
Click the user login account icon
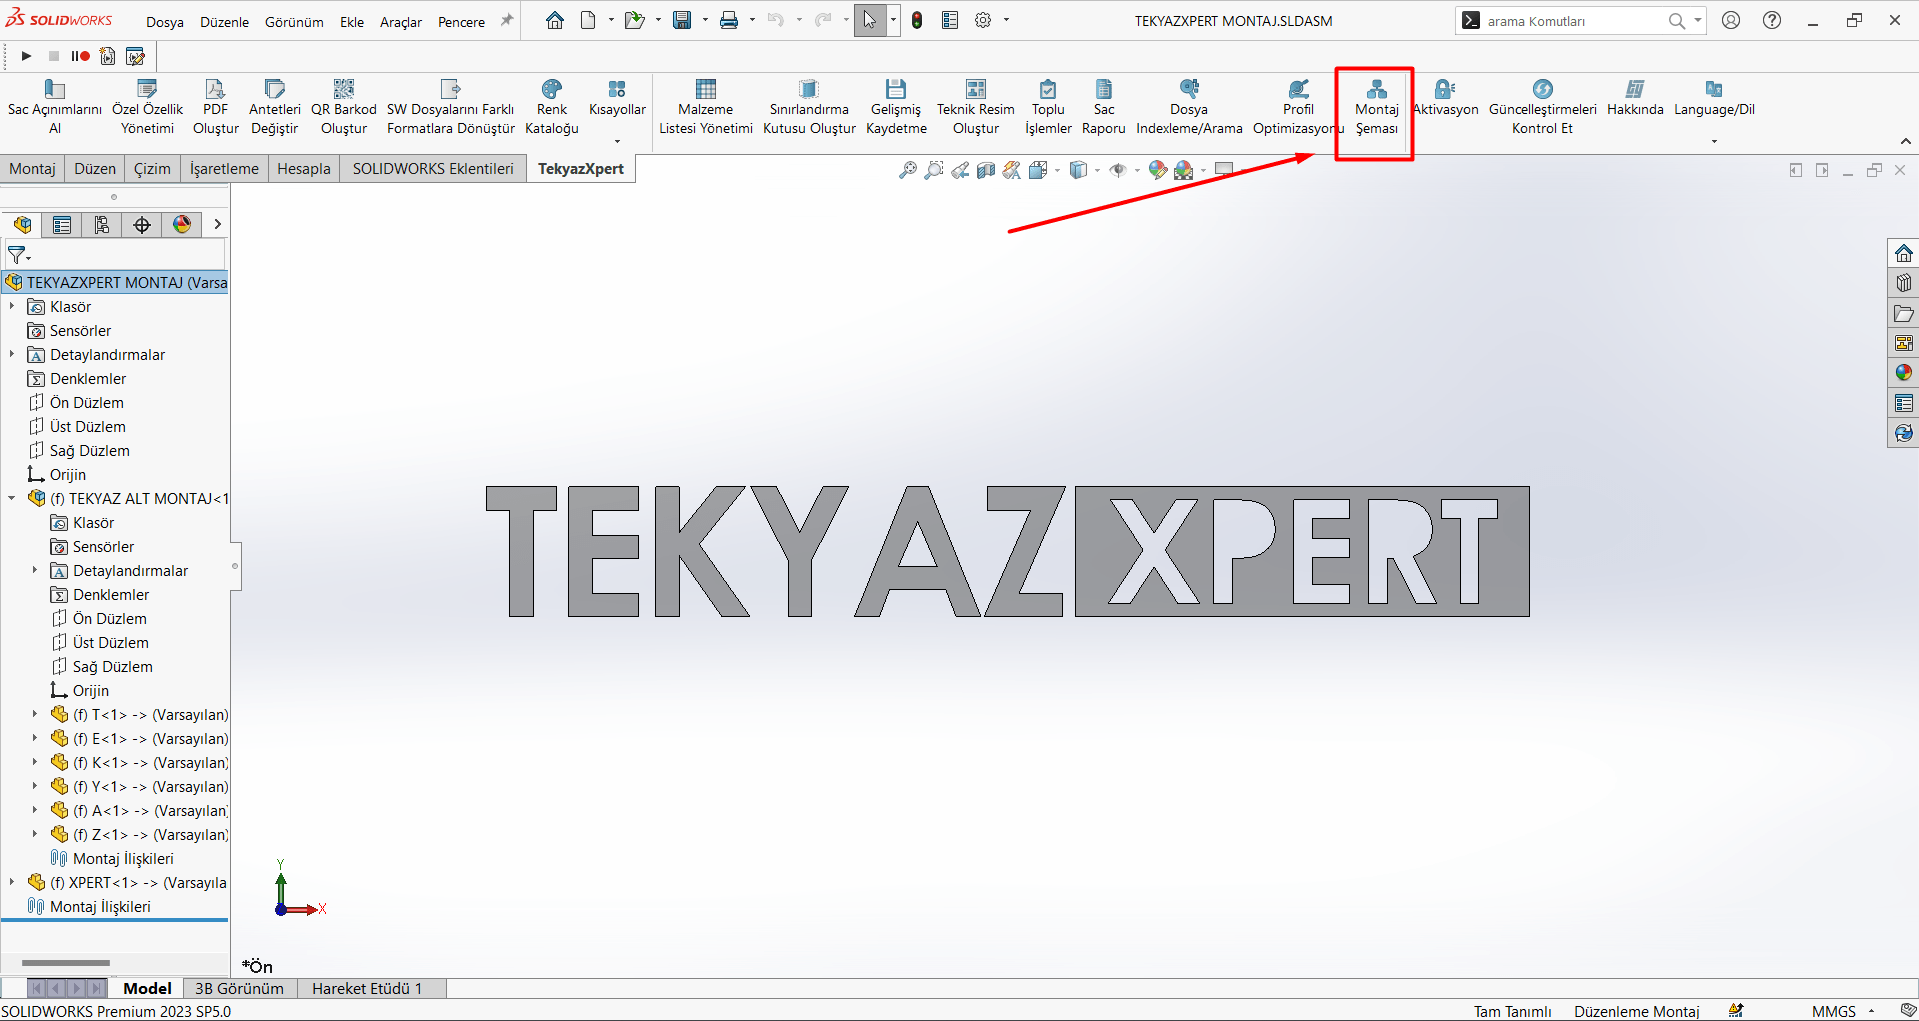1732,20
